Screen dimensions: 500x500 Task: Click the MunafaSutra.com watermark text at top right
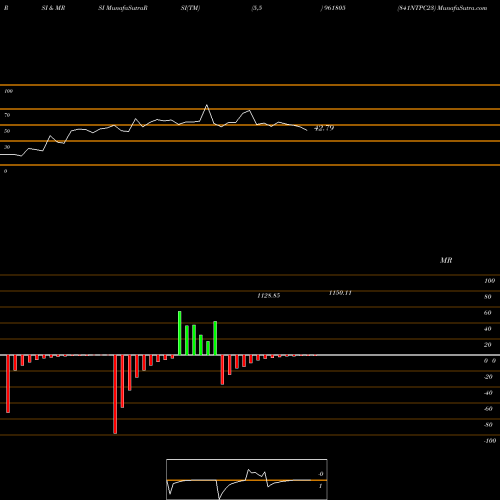462,8
